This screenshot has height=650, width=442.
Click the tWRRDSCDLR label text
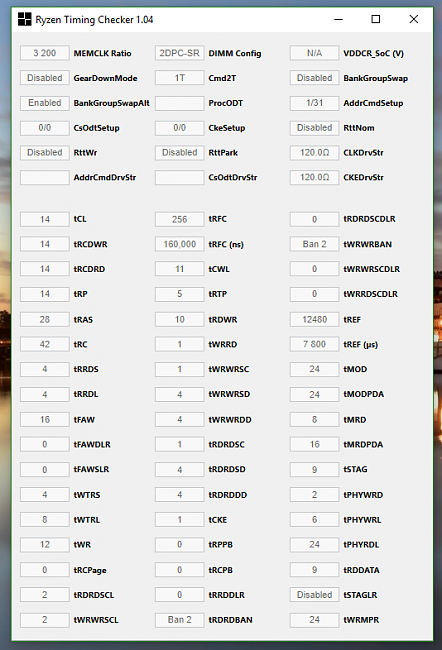371,294
